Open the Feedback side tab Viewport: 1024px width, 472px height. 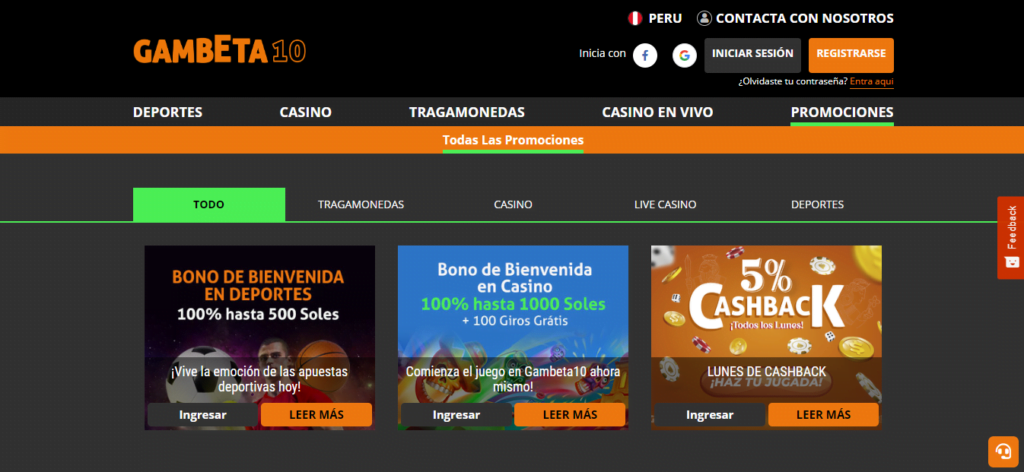coord(1011,238)
